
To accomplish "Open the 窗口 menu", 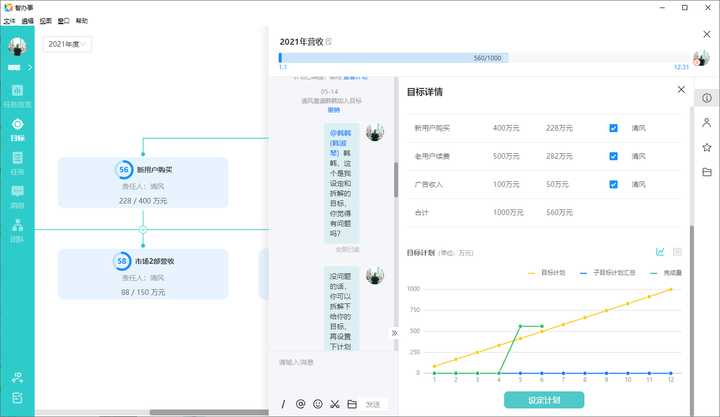I will pyautogui.click(x=63, y=21).
